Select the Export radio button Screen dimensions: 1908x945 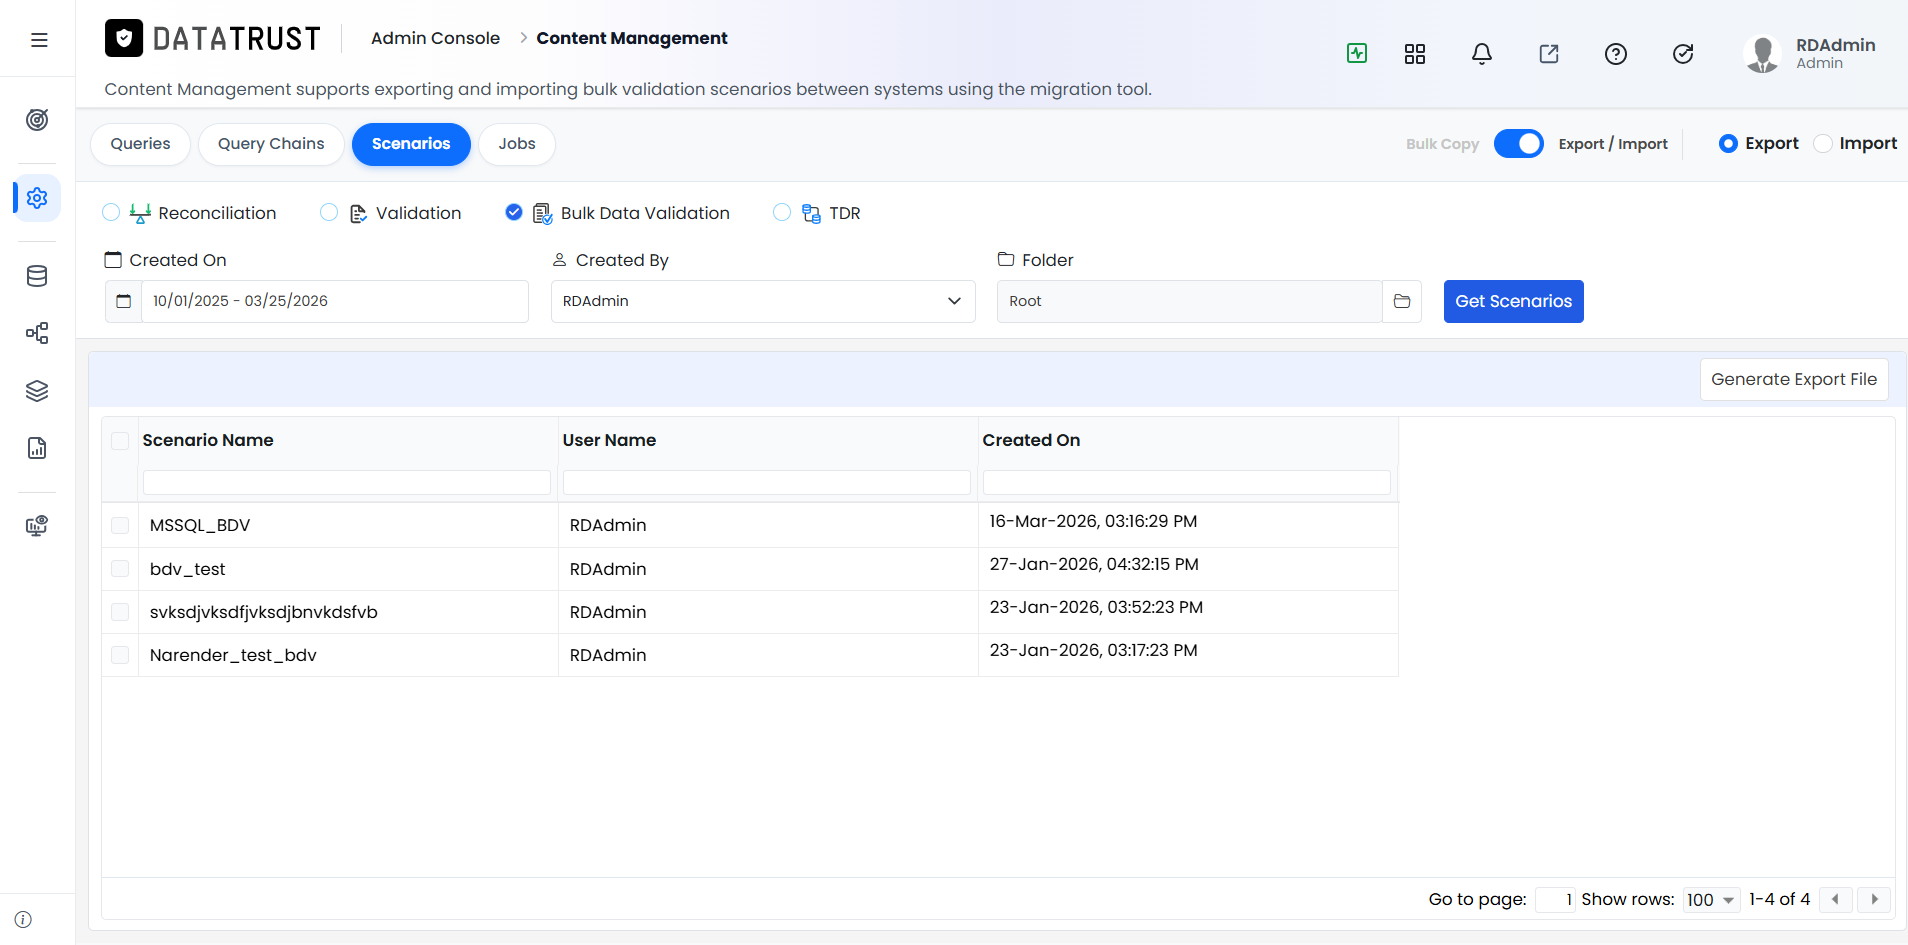pos(1728,144)
